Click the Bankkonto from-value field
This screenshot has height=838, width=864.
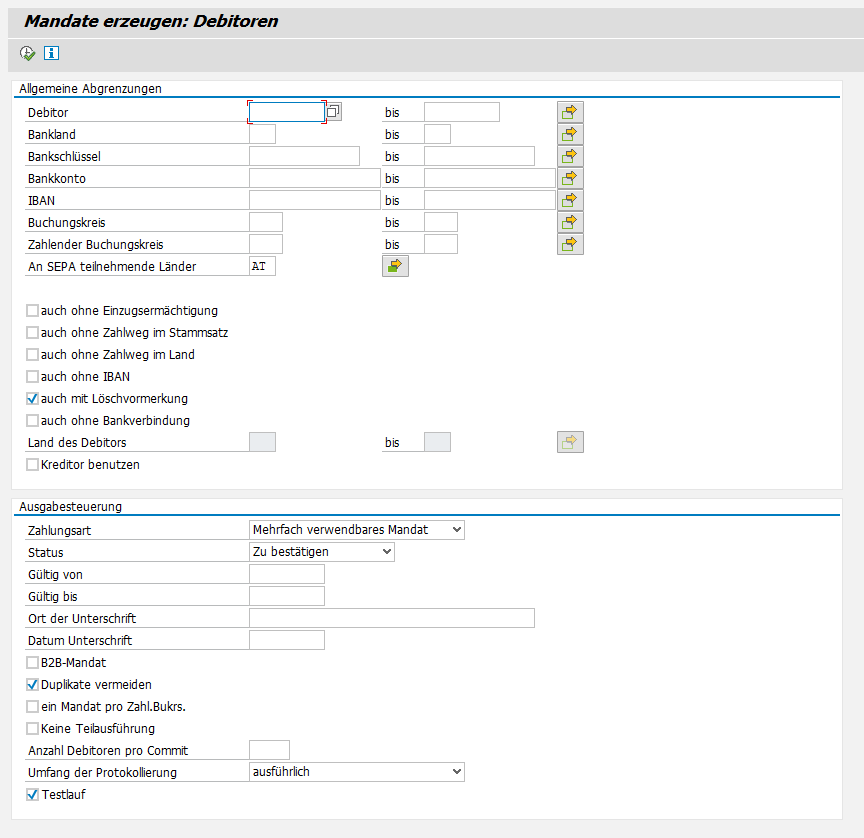[314, 178]
